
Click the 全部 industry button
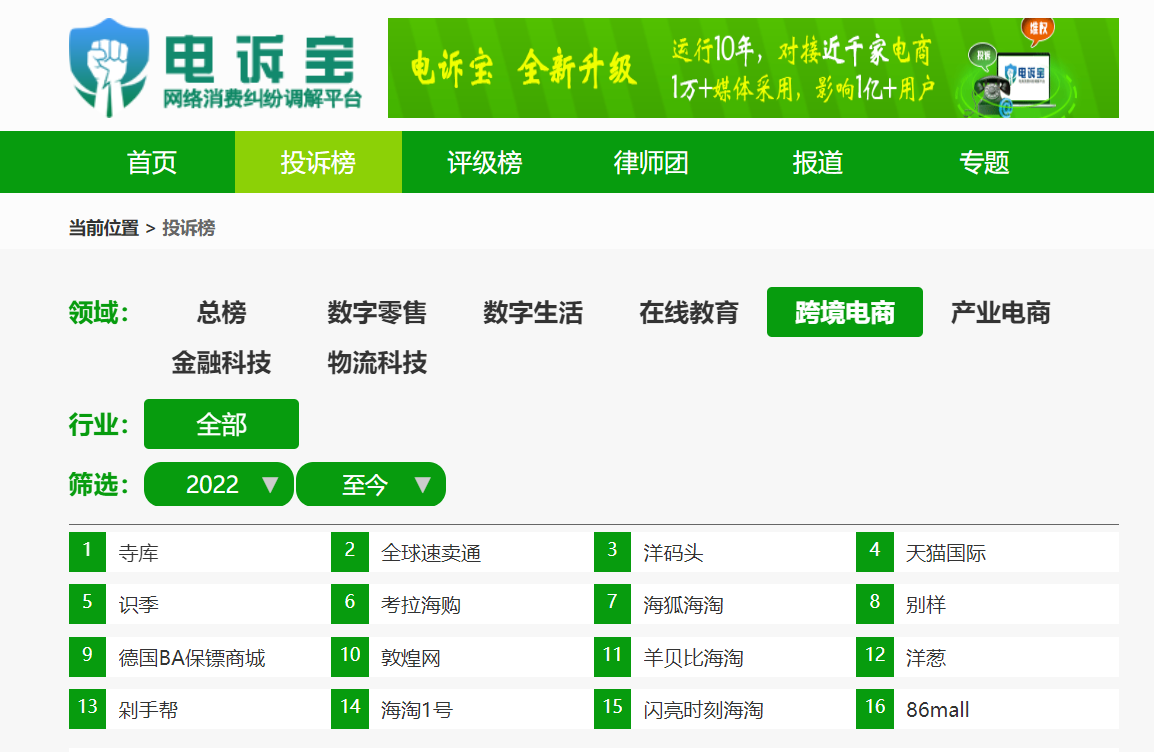222,424
